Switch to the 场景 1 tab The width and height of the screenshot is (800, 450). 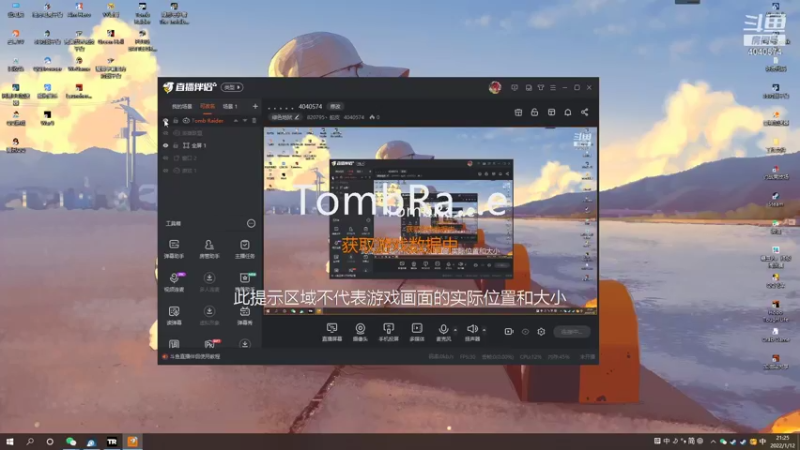click(x=230, y=106)
